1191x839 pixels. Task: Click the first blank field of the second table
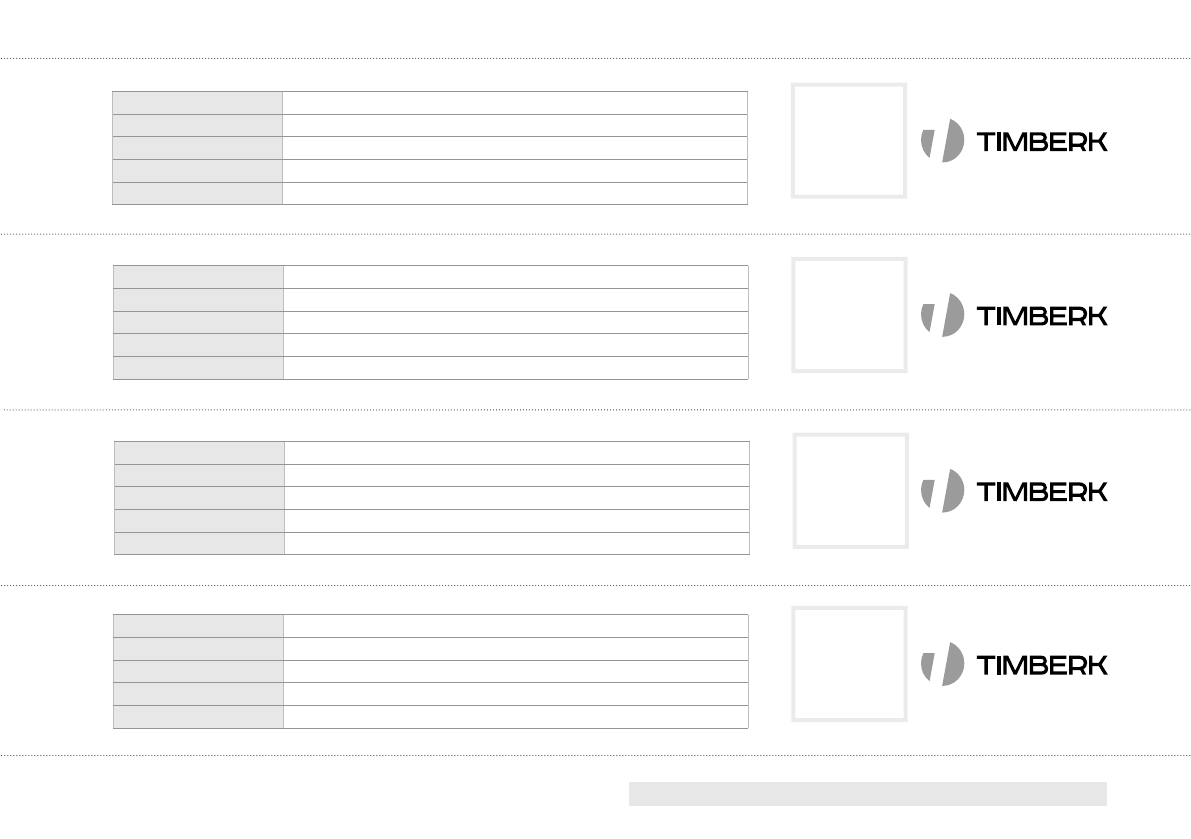[x=515, y=277]
